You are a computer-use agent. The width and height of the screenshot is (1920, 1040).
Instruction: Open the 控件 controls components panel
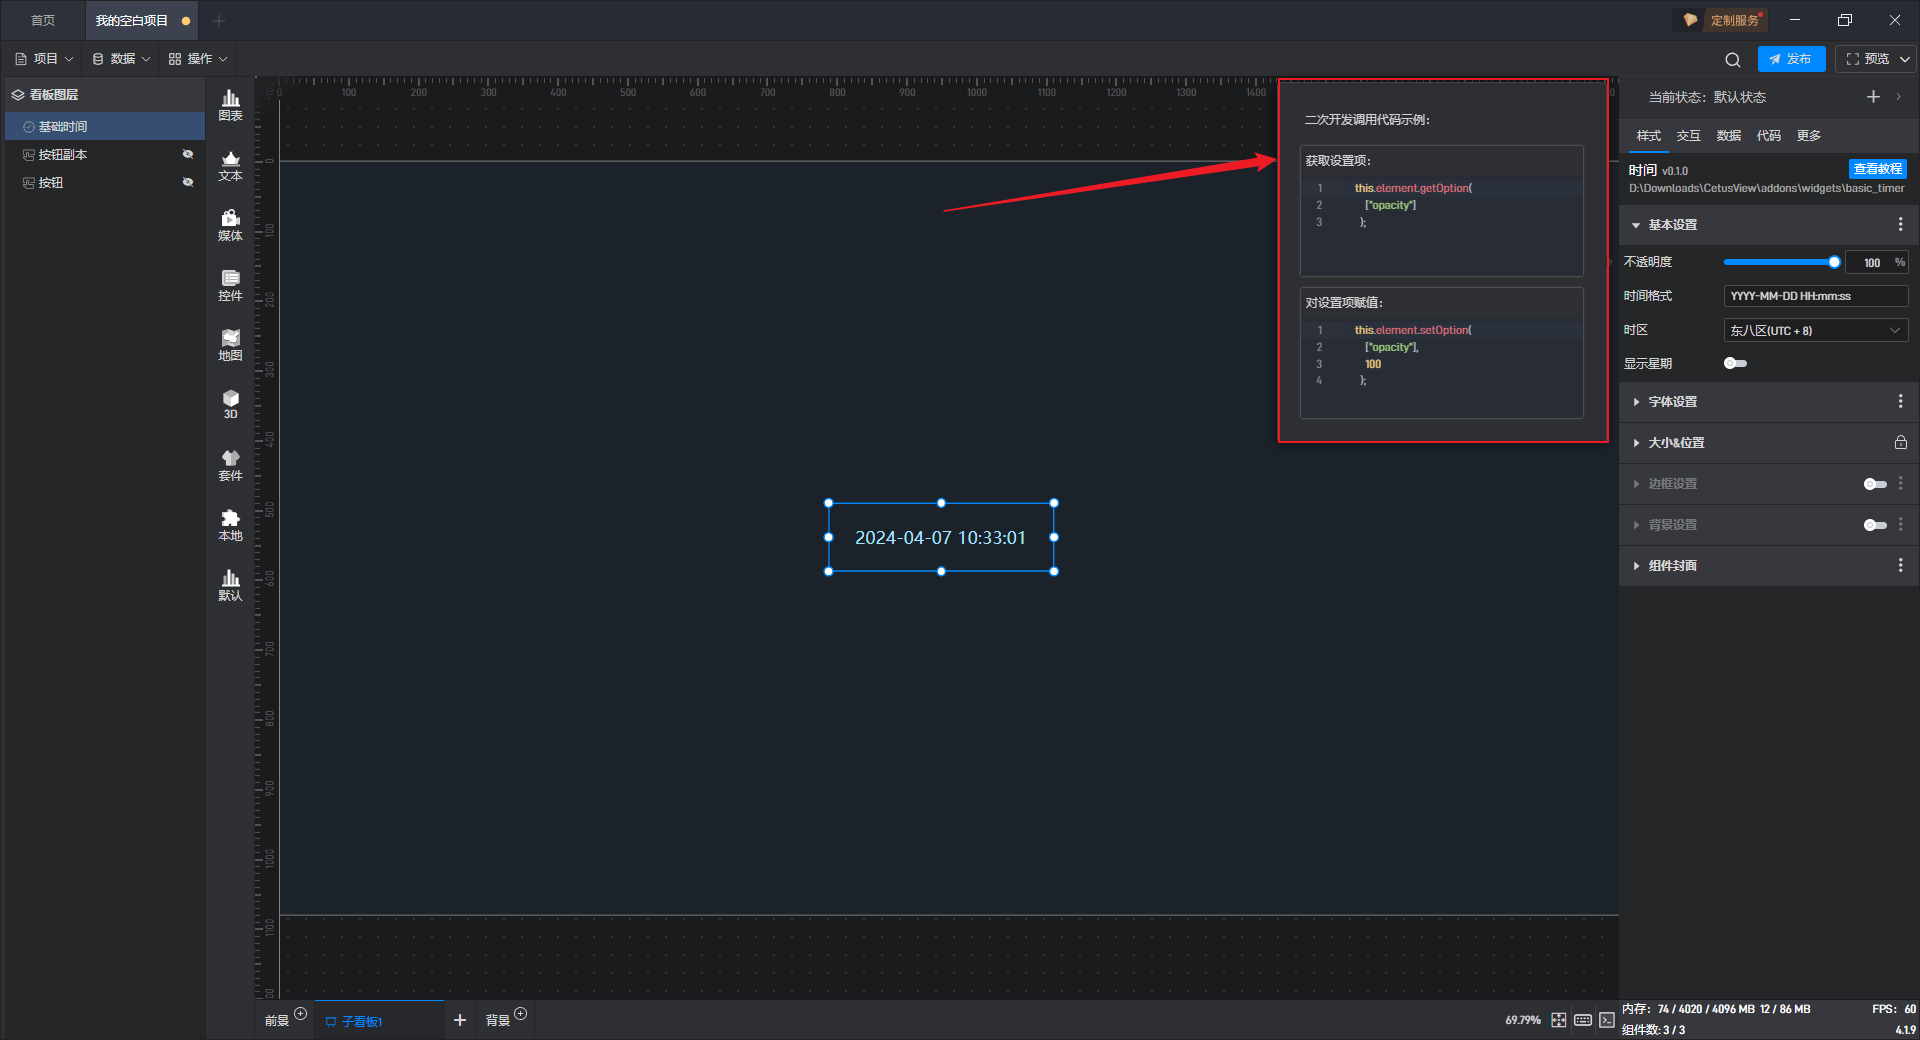230,285
